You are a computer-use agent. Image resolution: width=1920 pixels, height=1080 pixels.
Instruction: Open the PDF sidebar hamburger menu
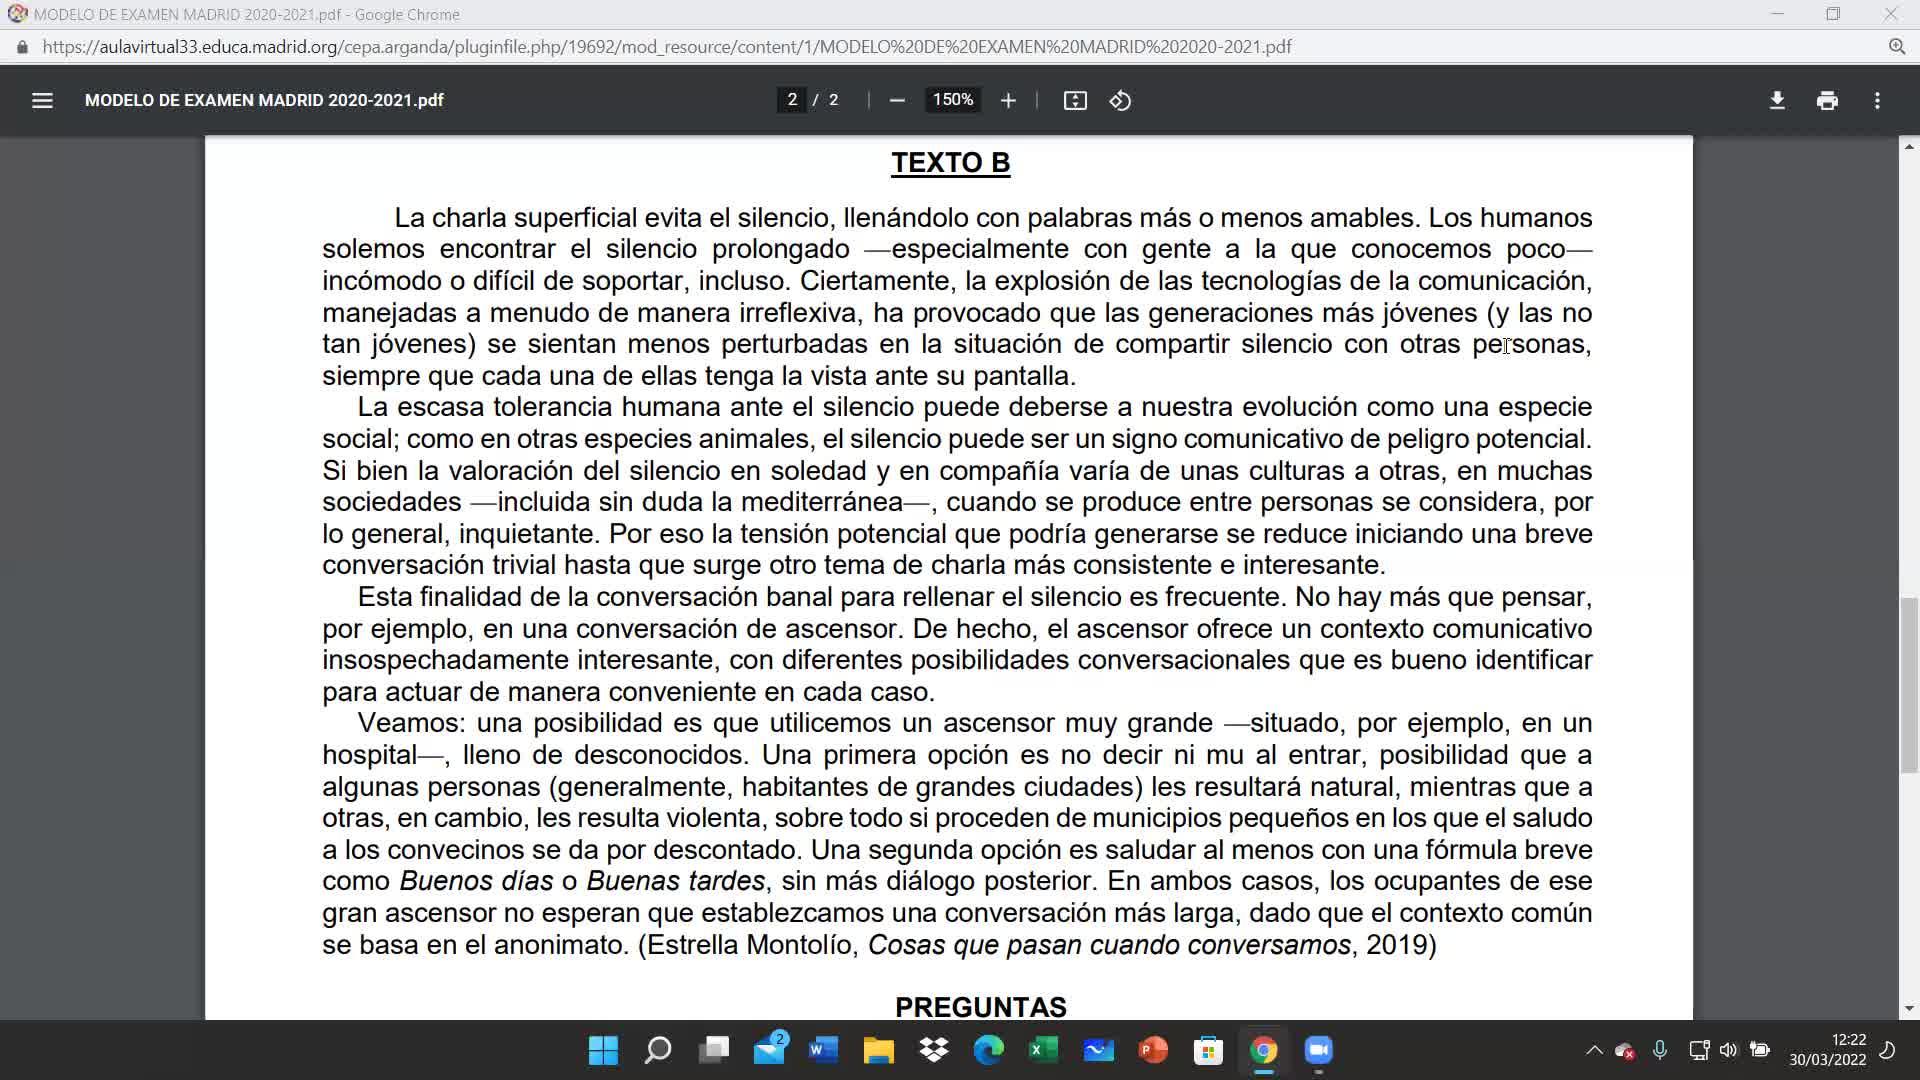coord(42,100)
